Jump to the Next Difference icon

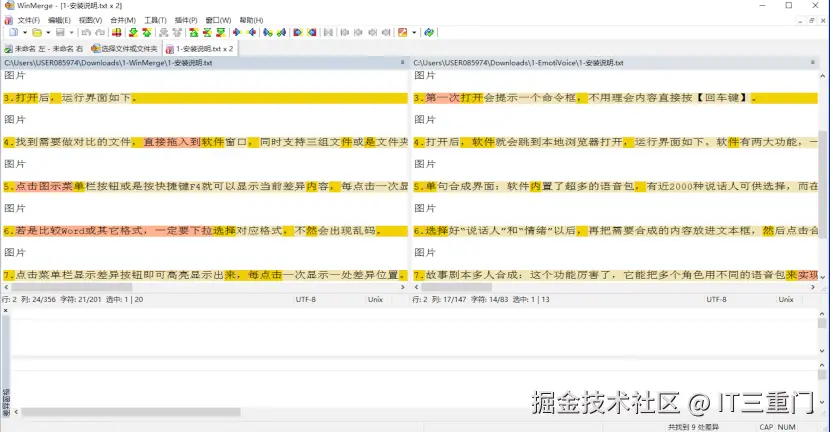(x=133, y=32)
